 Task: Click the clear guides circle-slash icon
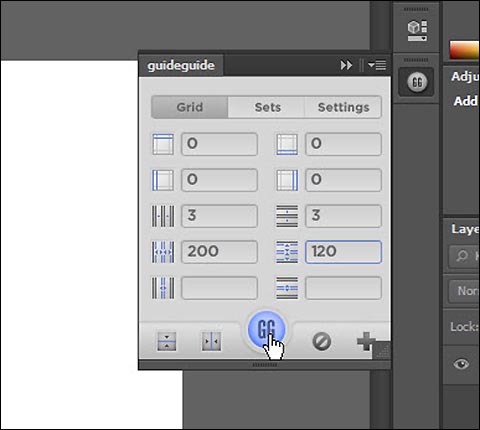(322, 342)
